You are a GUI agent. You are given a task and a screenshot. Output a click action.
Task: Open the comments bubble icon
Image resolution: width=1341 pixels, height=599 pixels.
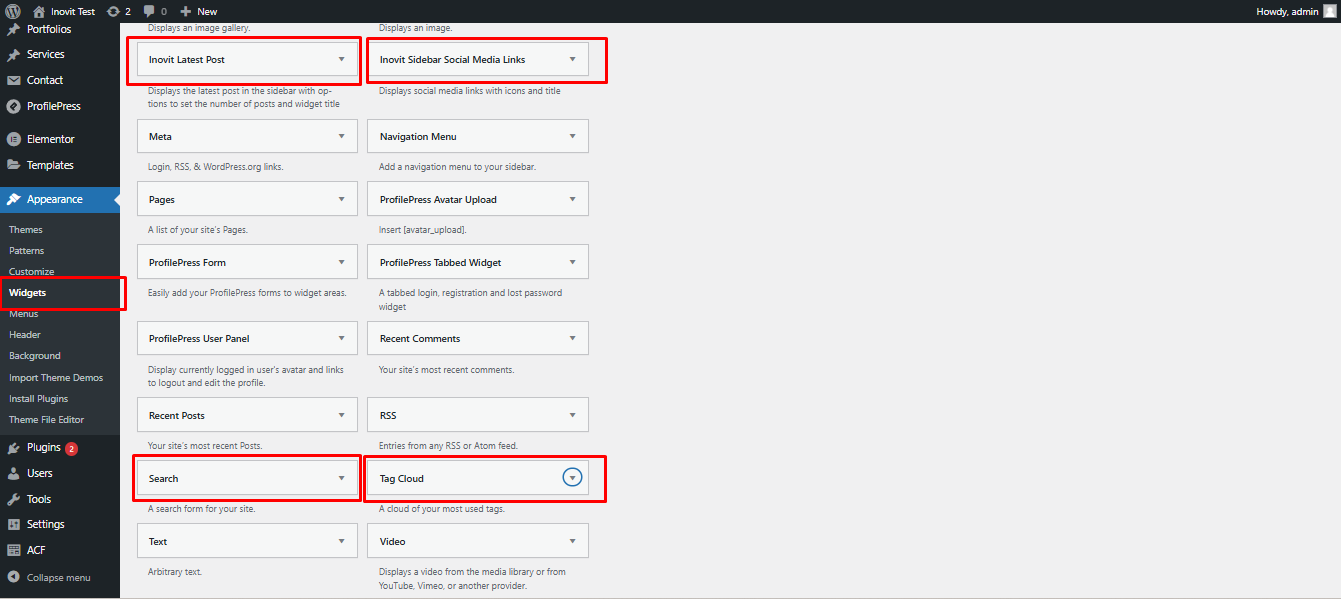(x=149, y=11)
